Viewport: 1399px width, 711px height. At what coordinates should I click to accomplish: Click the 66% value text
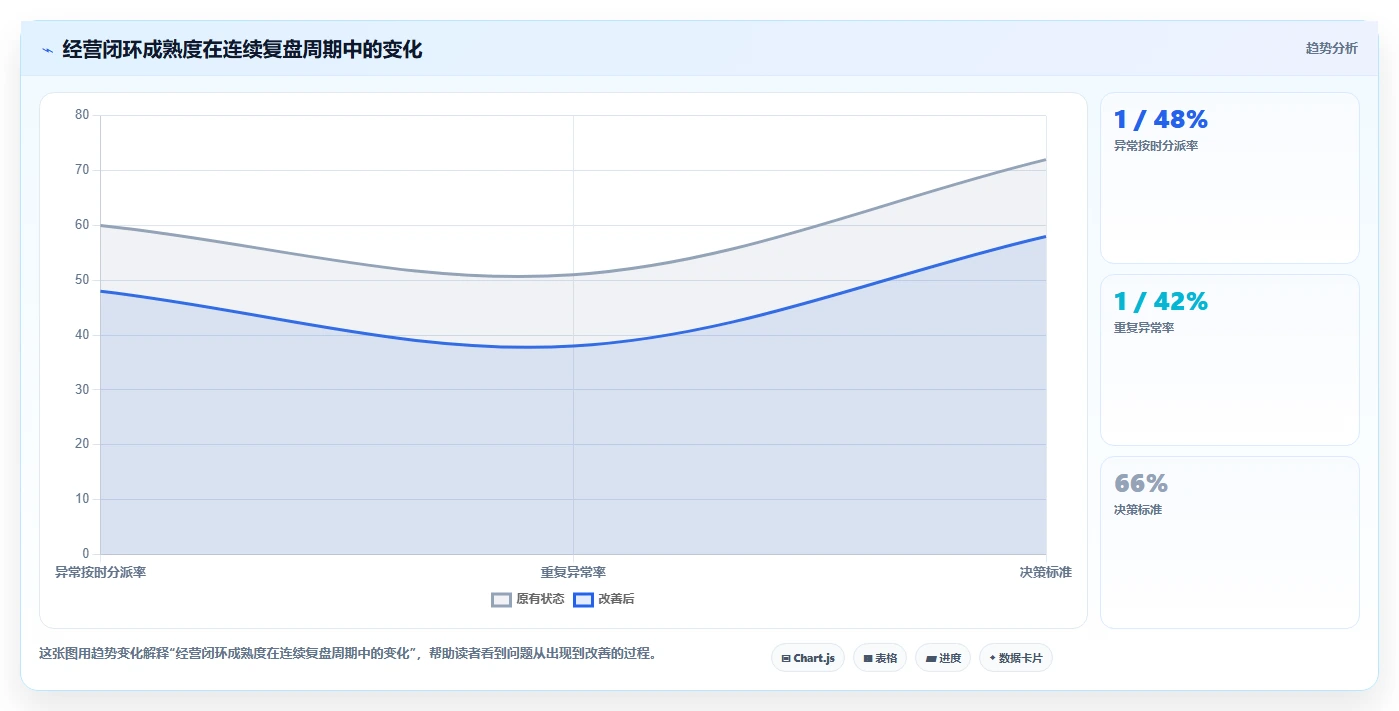pos(1141,484)
